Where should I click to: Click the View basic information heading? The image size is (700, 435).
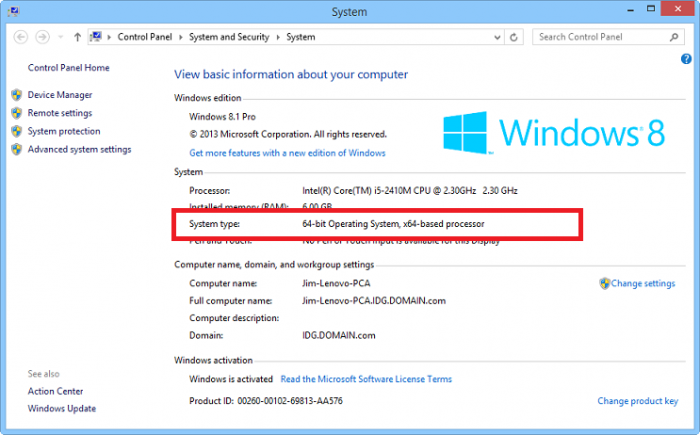coord(291,75)
